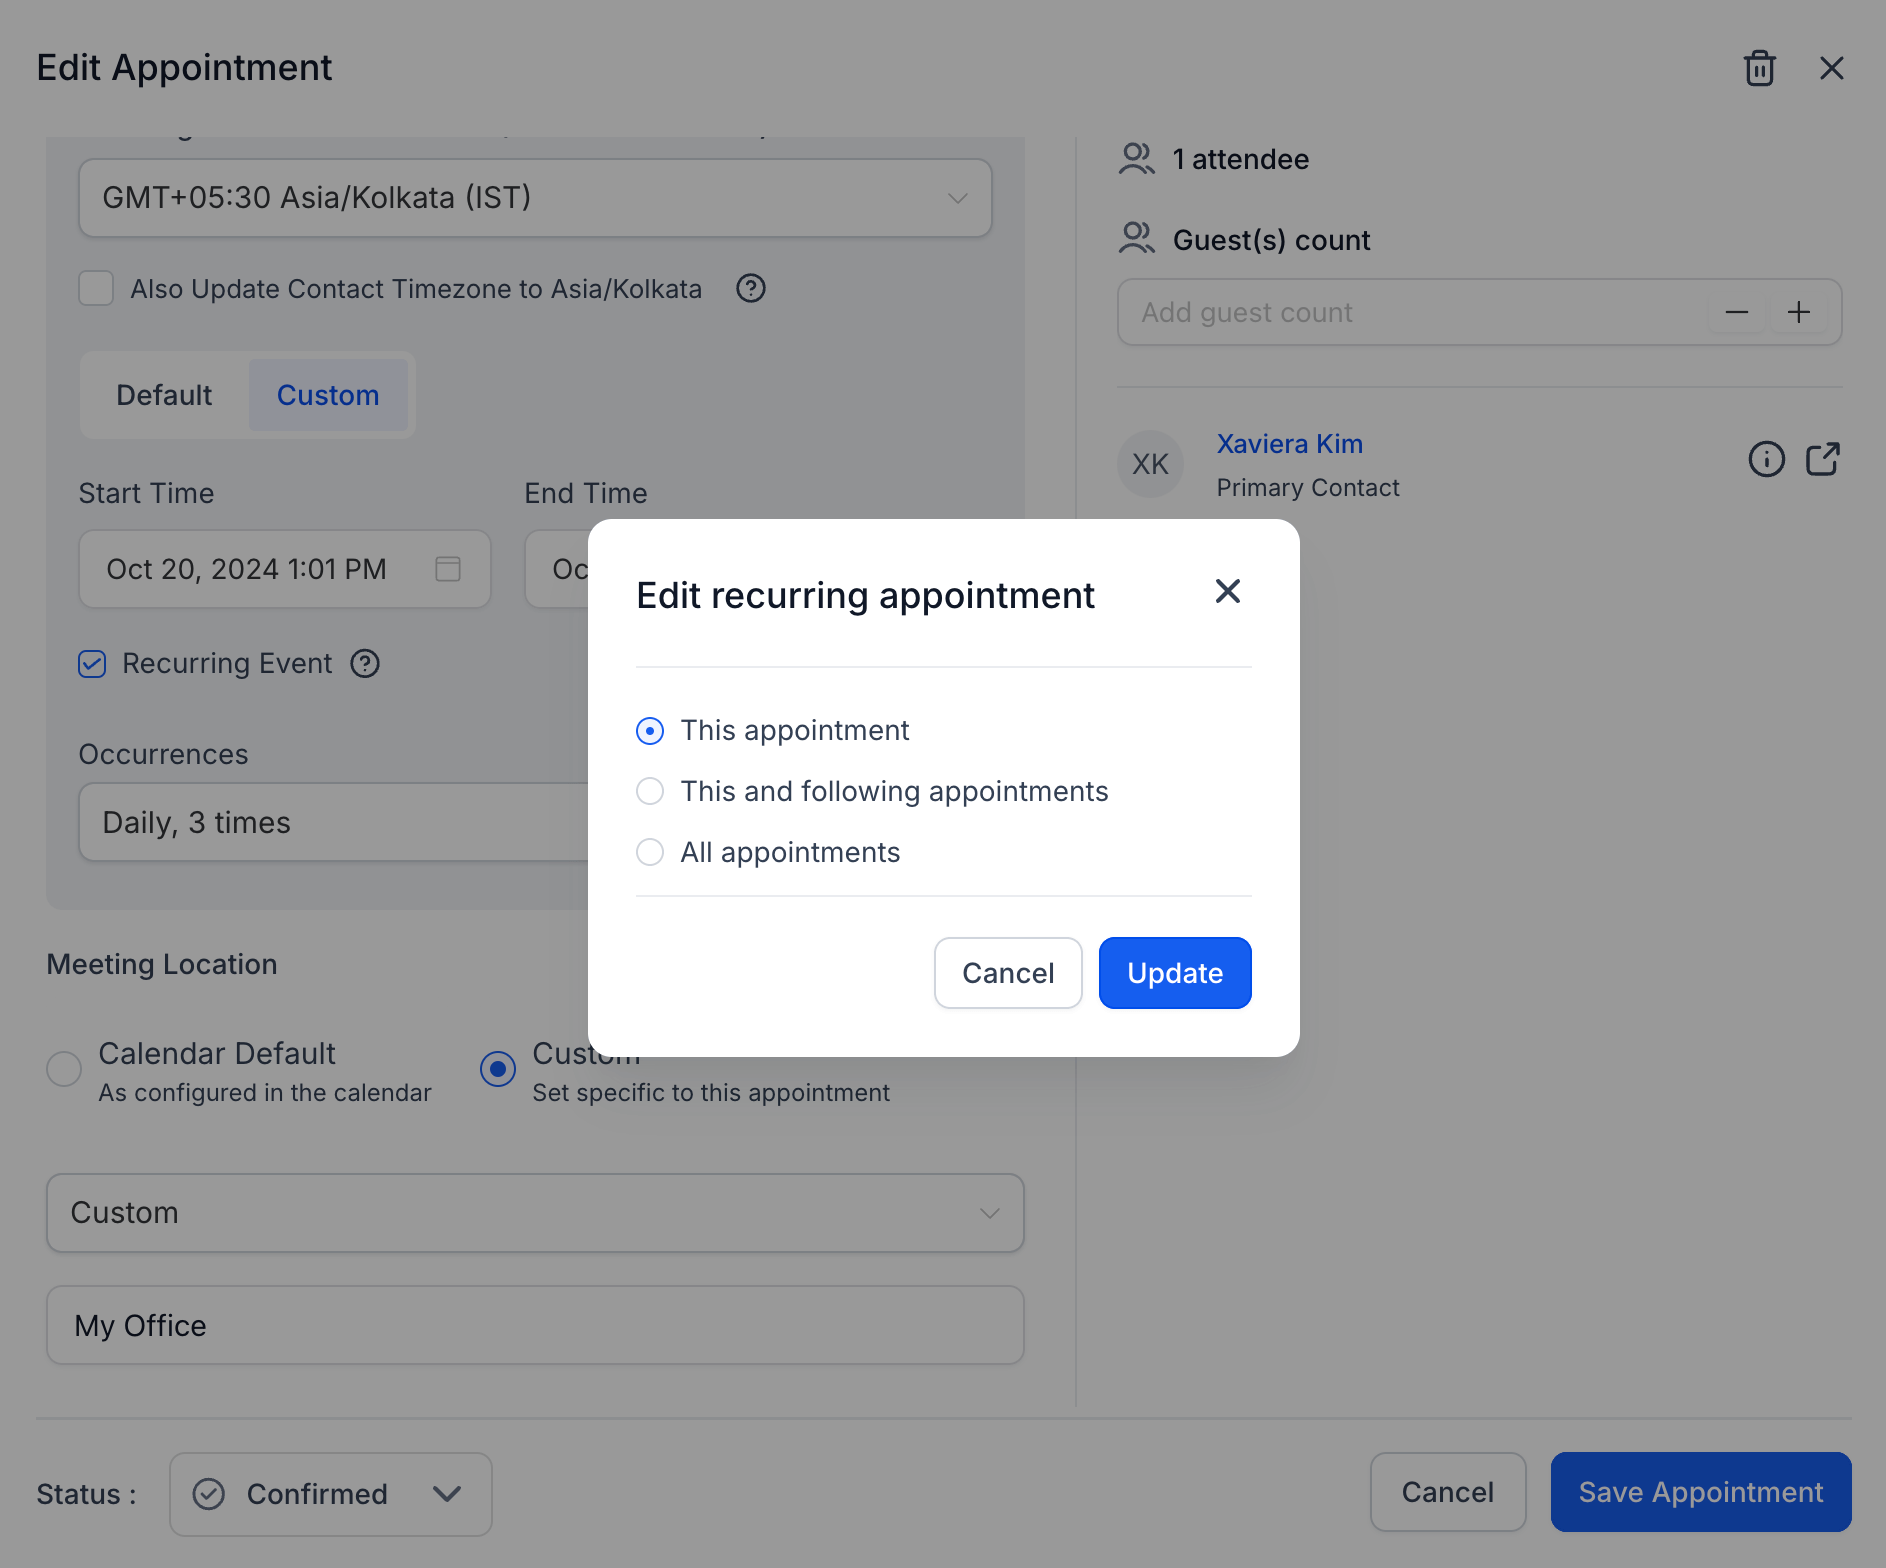This screenshot has width=1886, height=1568.
Task: Expand the Custom meeting location dropdown
Action: click(x=535, y=1213)
